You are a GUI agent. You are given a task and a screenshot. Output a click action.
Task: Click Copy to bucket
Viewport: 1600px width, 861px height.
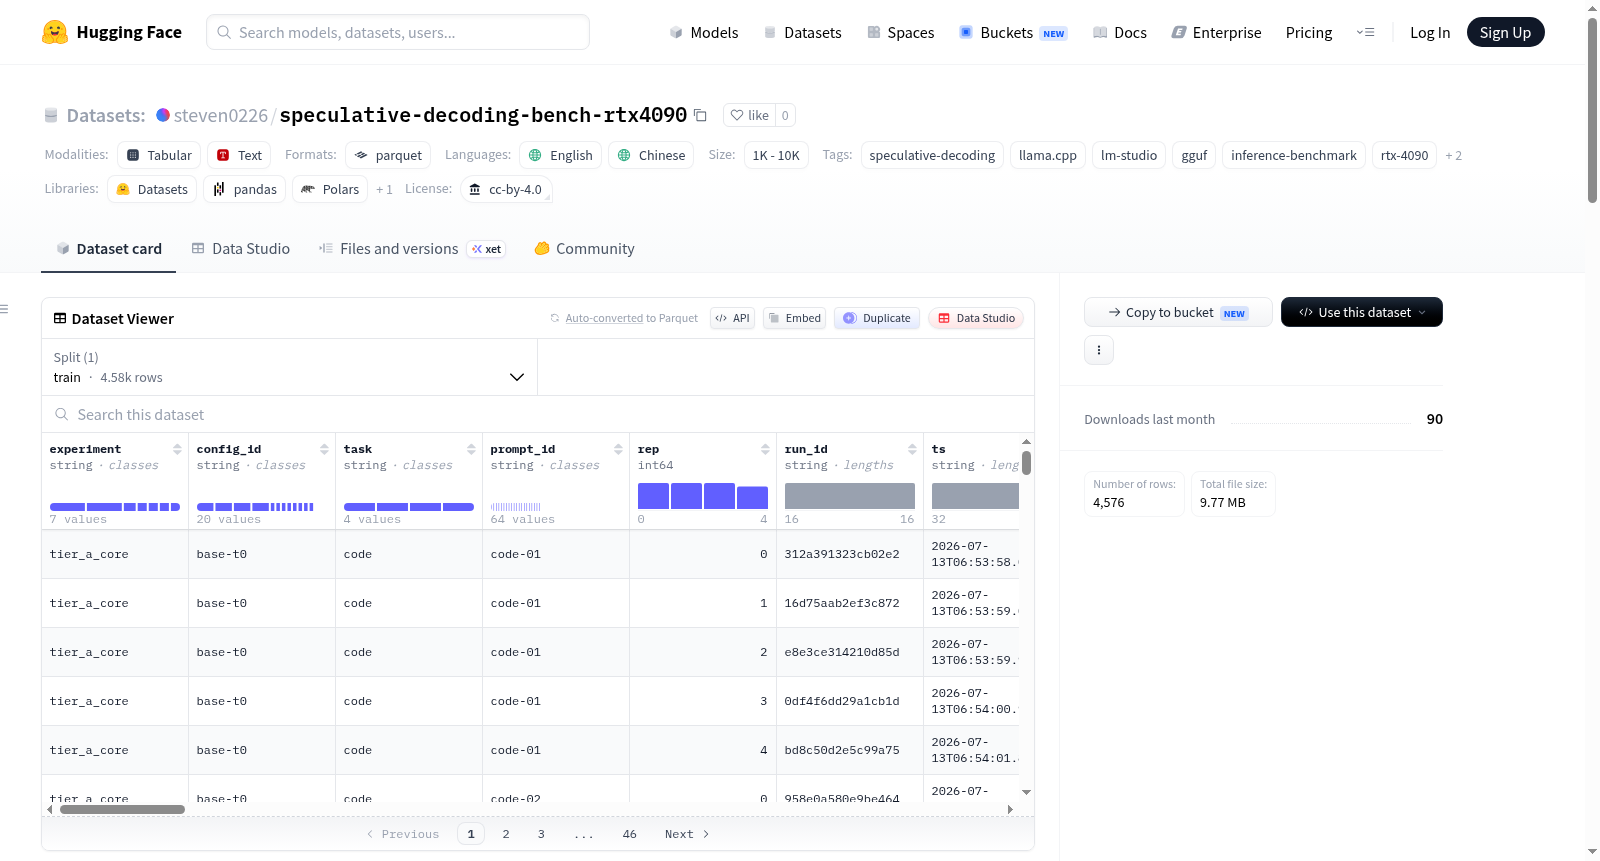point(1178,312)
